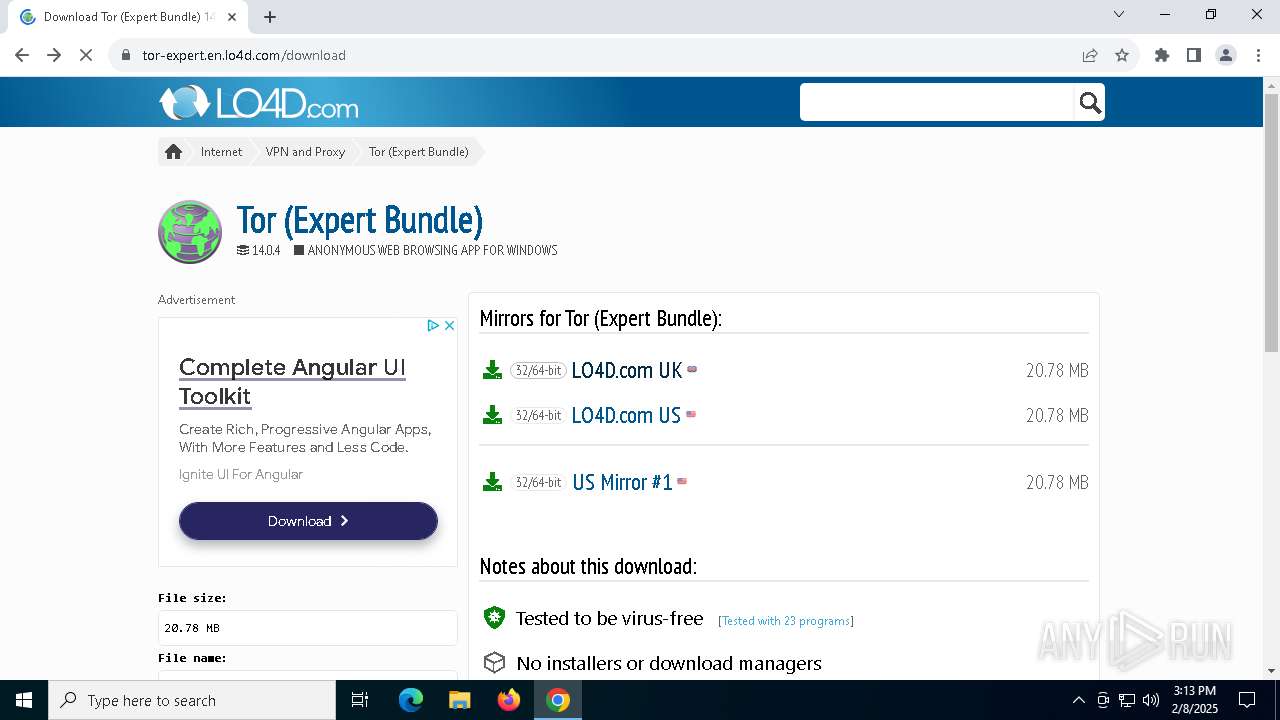Click the green download arrow for LO4D.com UK

point(492,370)
